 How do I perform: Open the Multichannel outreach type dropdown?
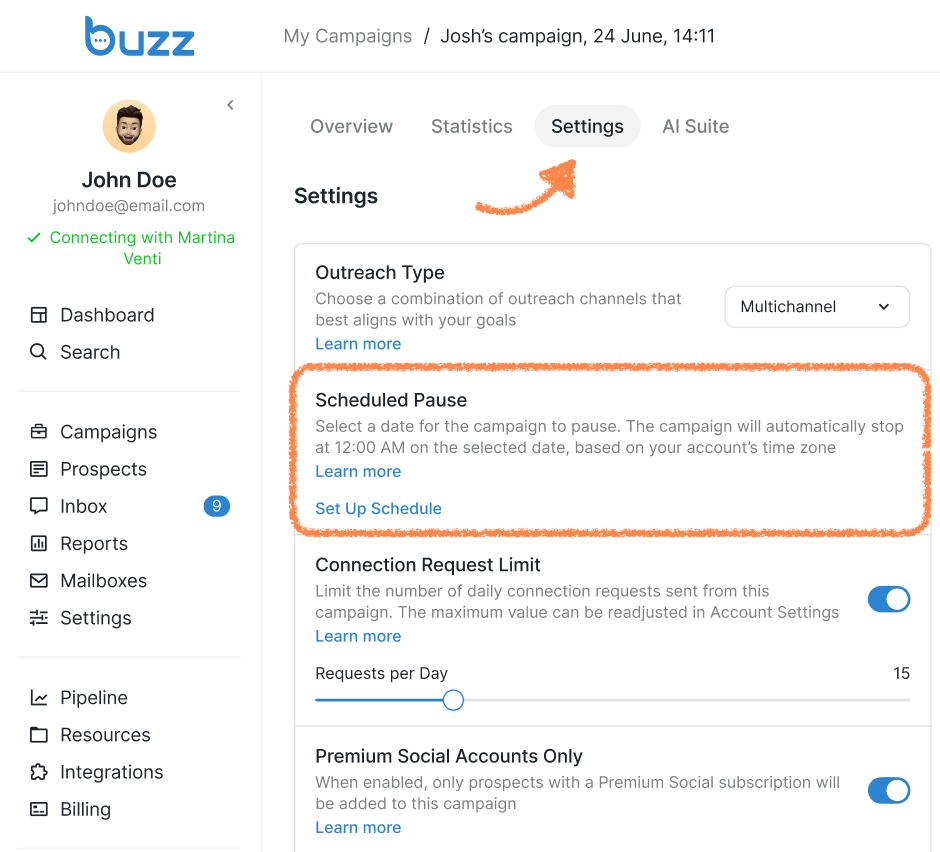[816, 307]
